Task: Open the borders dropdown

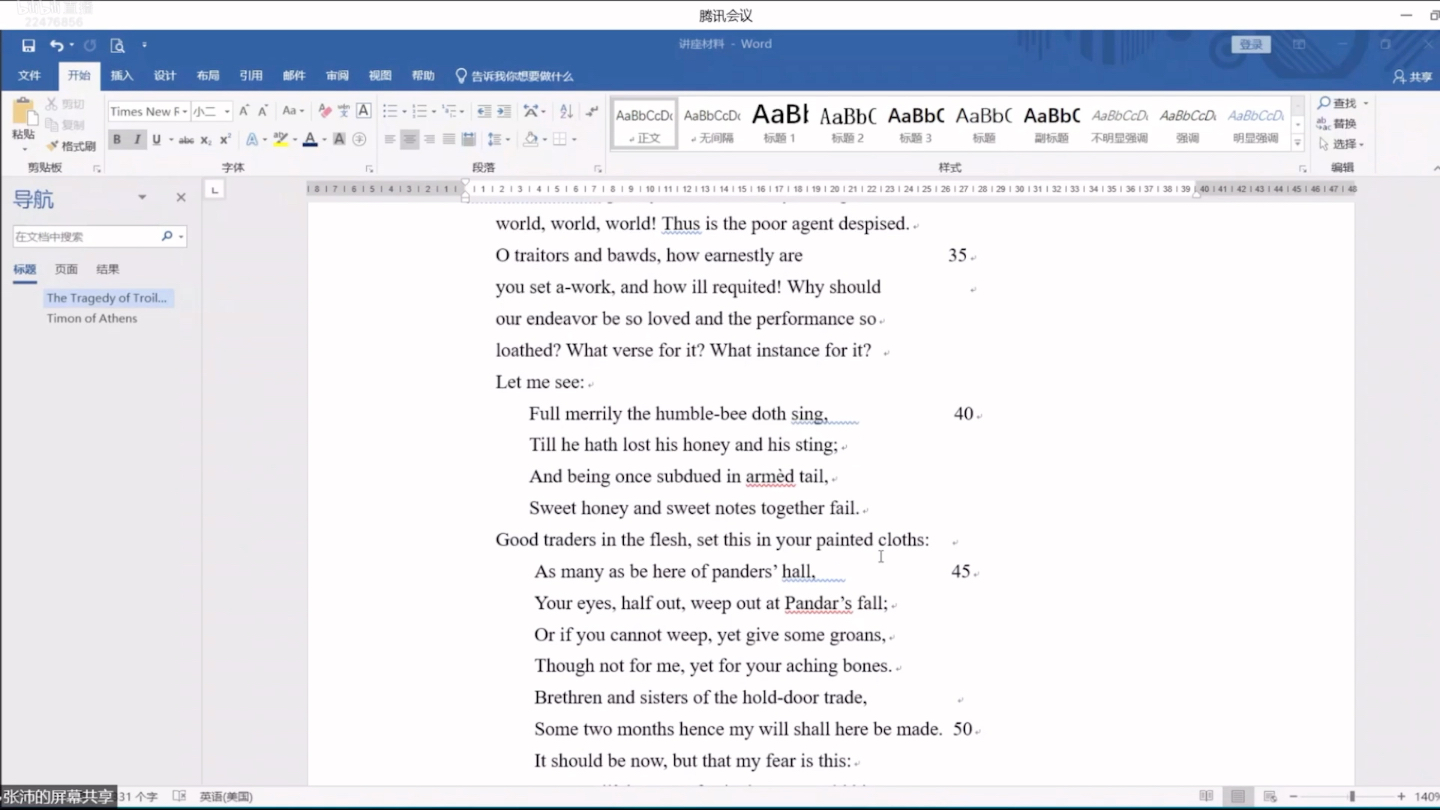Action: point(575,140)
